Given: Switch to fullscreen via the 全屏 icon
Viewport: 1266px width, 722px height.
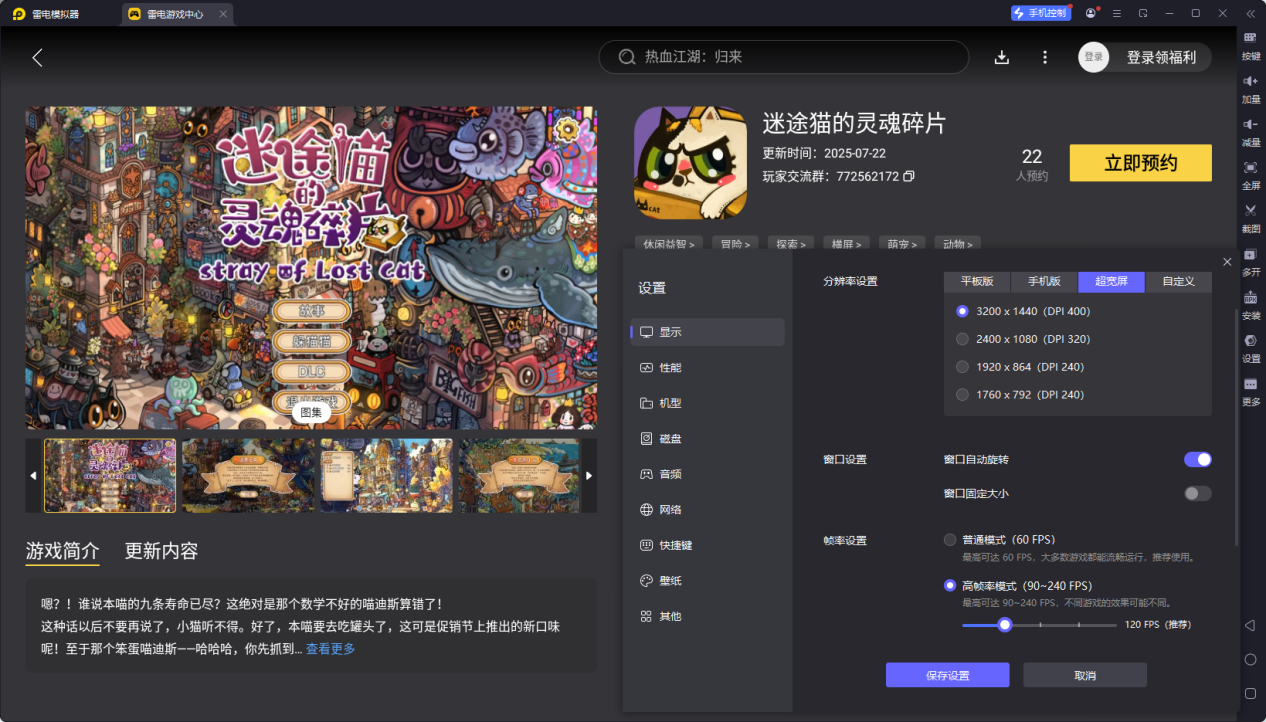Looking at the screenshot, I should pos(1249,176).
